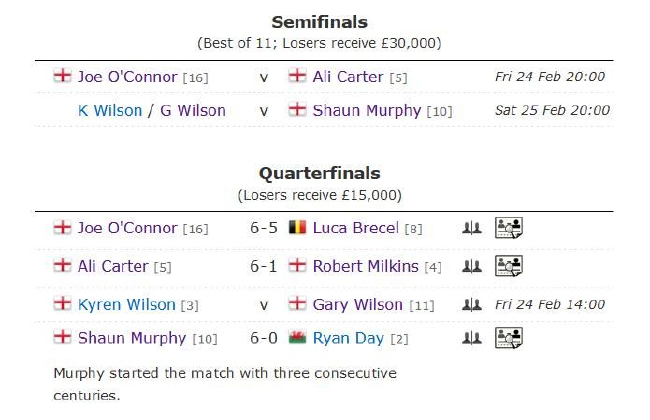650x420 pixels.
Task: Click the England flag next to Robert Milkins
Action: pos(297,266)
